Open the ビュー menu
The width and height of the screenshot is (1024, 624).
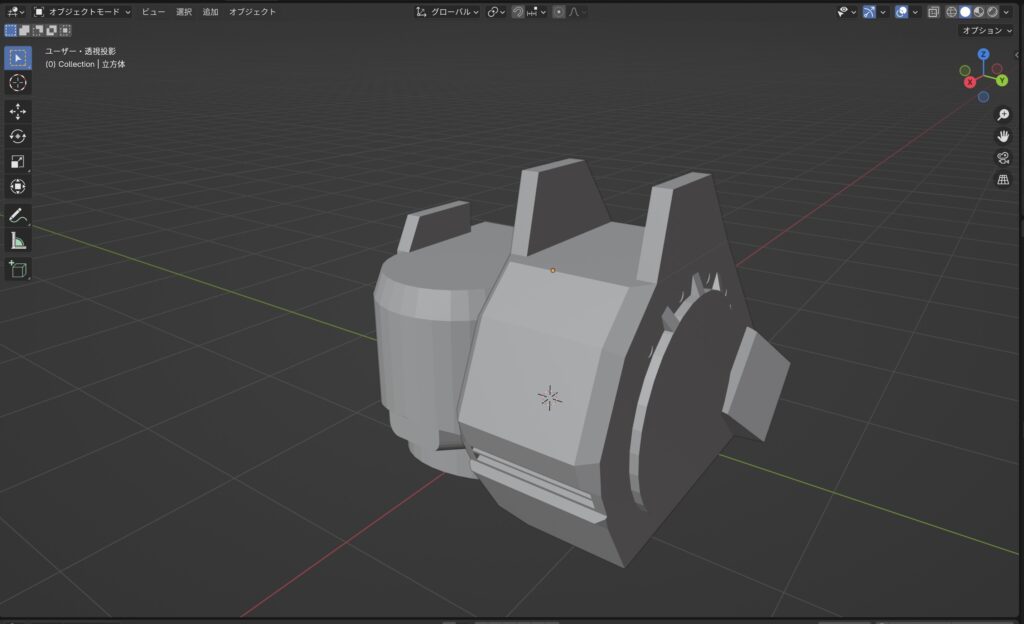pyautogui.click(x=153, y=12)
